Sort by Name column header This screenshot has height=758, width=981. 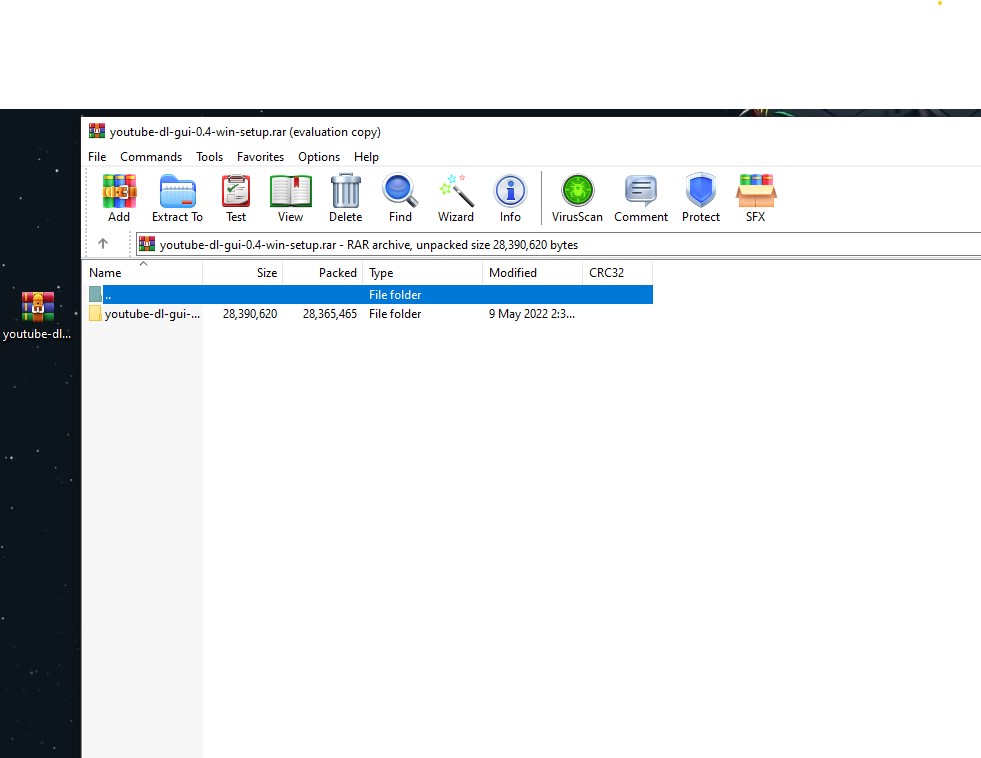tap(143, 273)
